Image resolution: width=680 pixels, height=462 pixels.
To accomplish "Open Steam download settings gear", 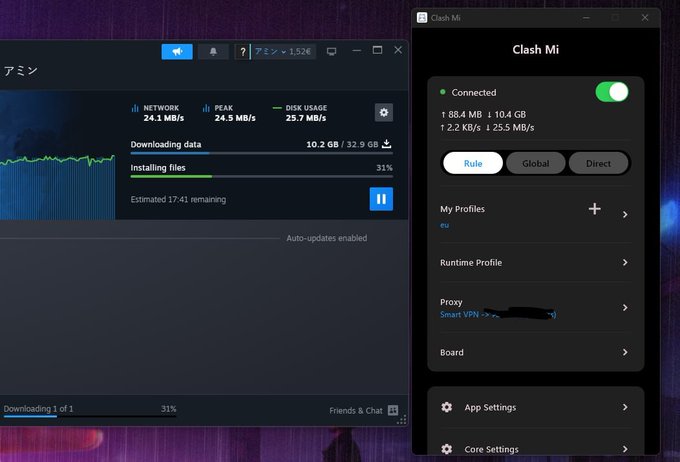I will [x=384, y=113].
